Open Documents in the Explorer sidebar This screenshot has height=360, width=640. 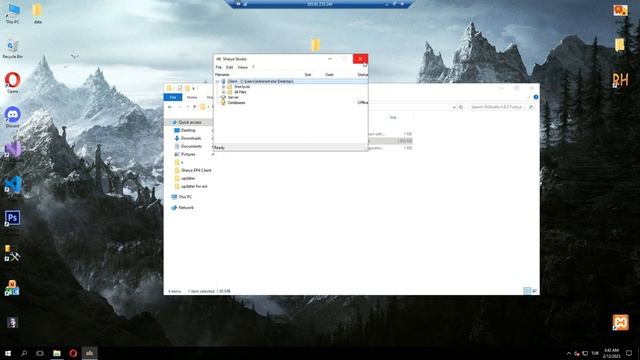click(x=191, y=146)
